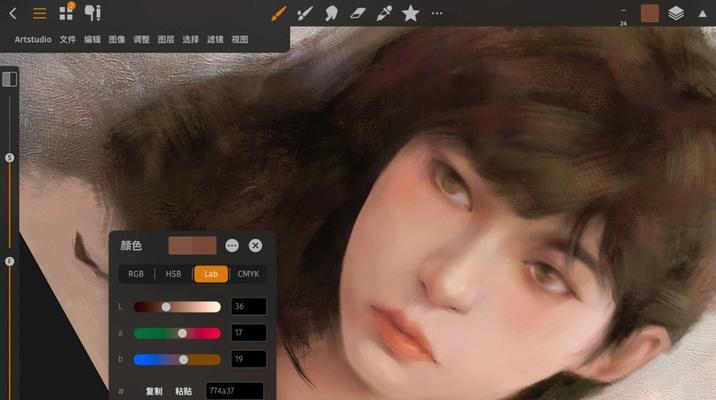Screen dimensions: 716x400
Task: Open the 选择 menu
Action: coord(190,40)
